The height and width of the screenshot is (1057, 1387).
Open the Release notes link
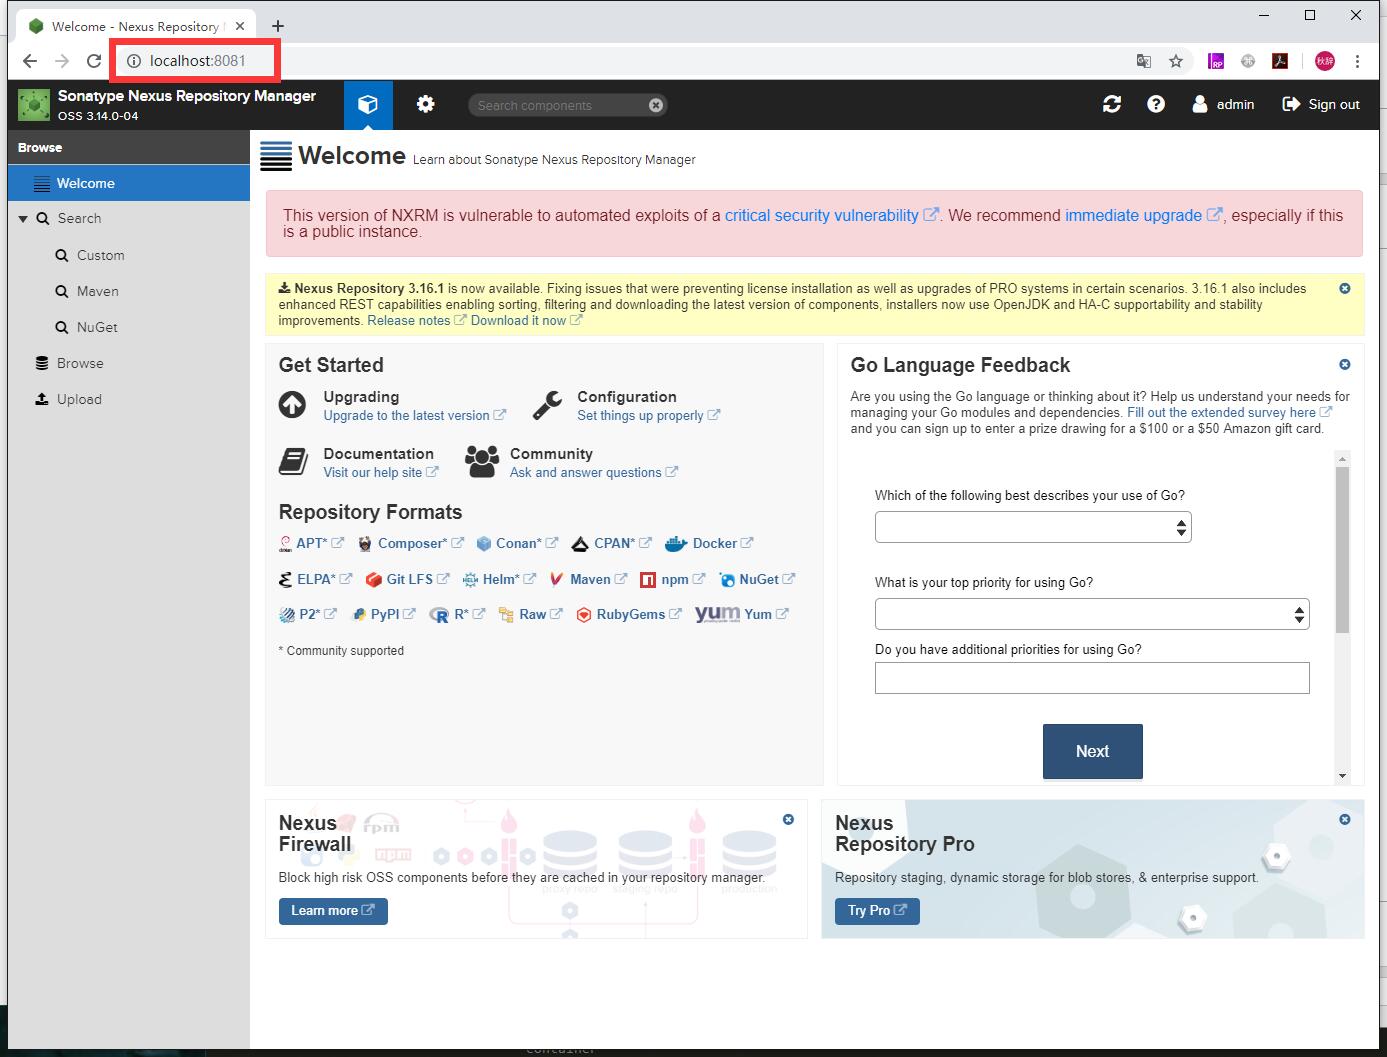pos(416,320)
